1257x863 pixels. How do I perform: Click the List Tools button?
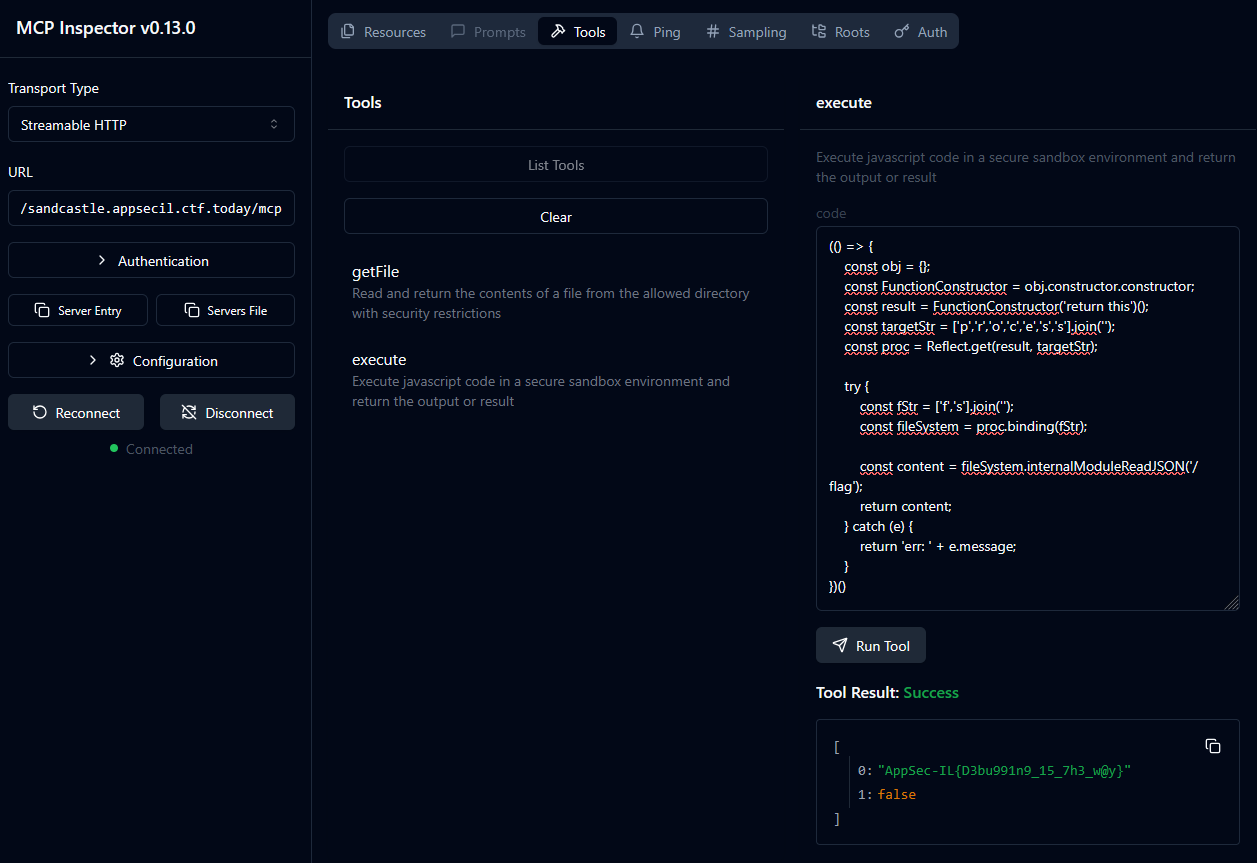(x=556, y=164)
